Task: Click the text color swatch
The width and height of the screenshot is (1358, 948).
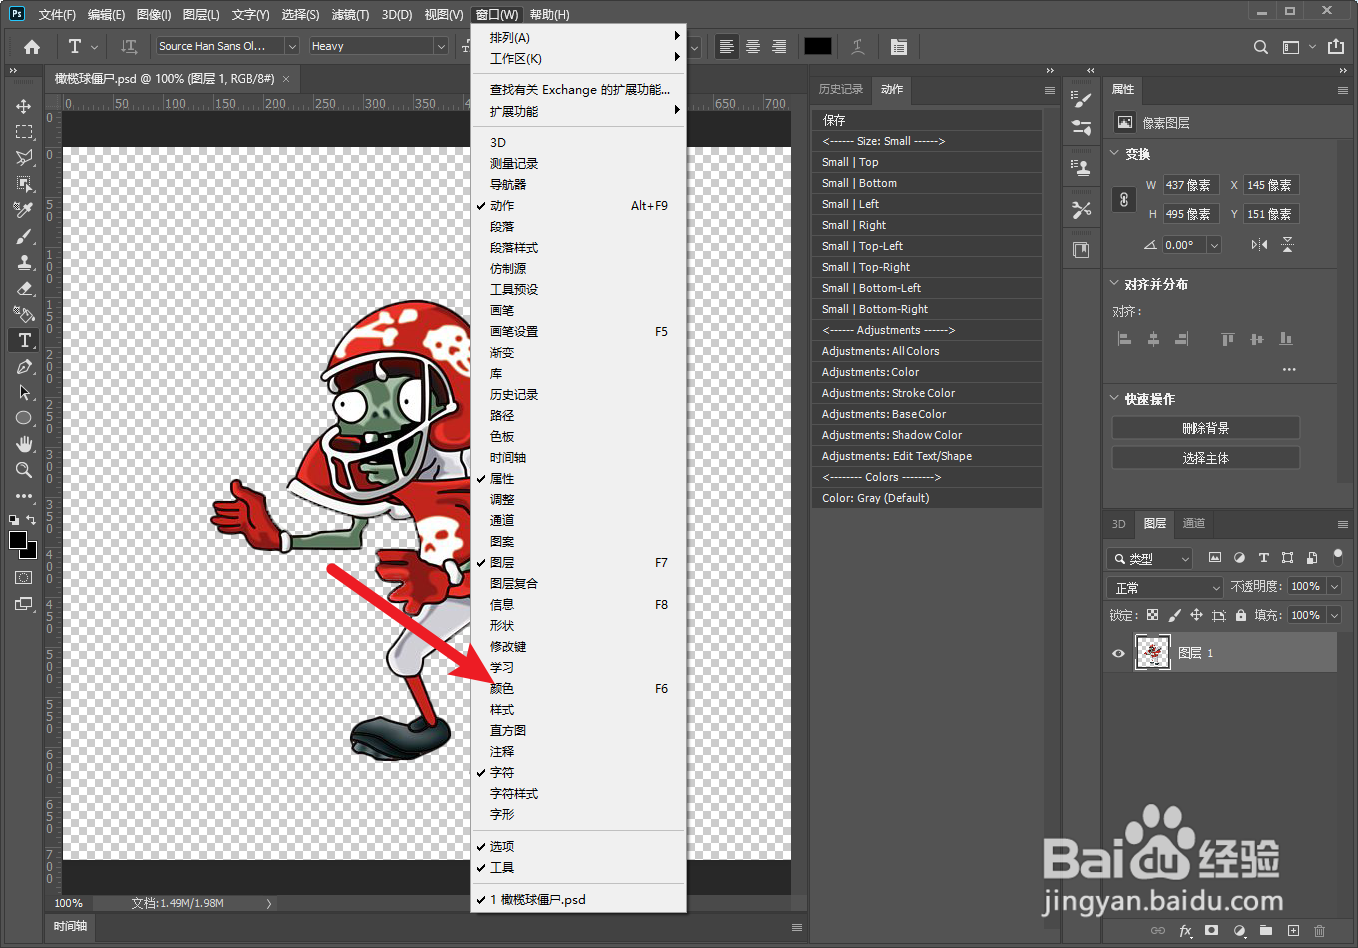Action: point(818,46)
